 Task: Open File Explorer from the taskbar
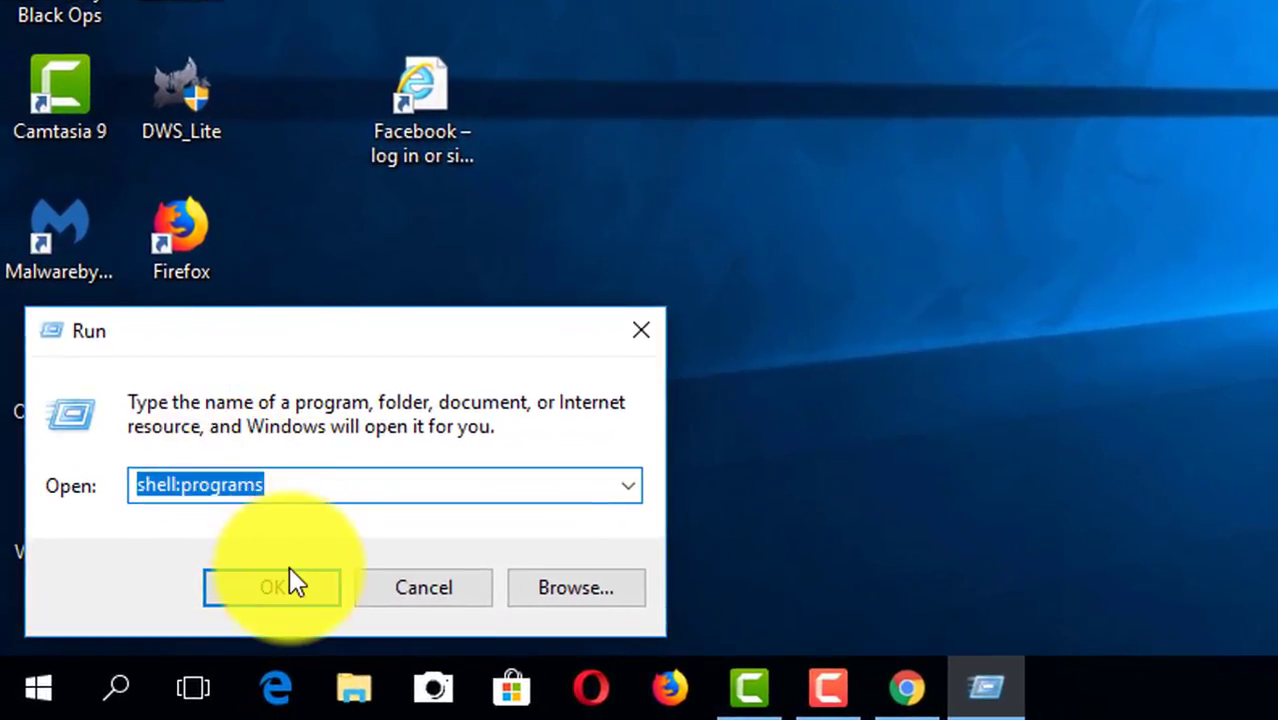tap(354, 688)
